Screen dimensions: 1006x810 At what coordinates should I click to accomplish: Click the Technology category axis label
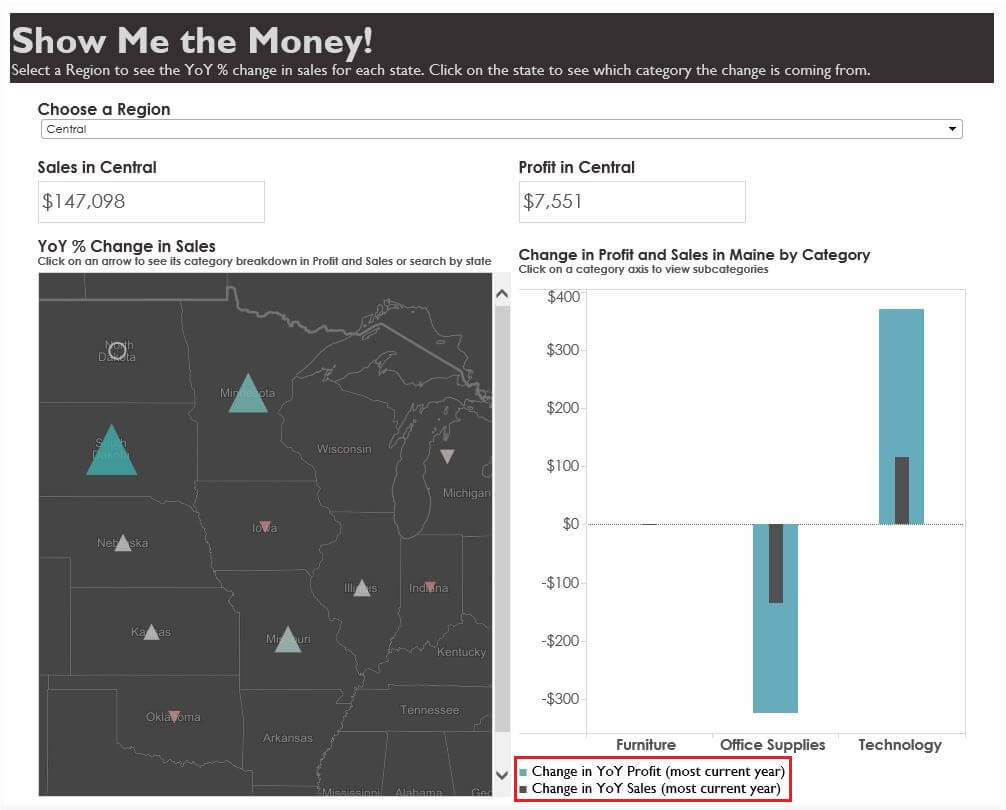pos(899,744)
